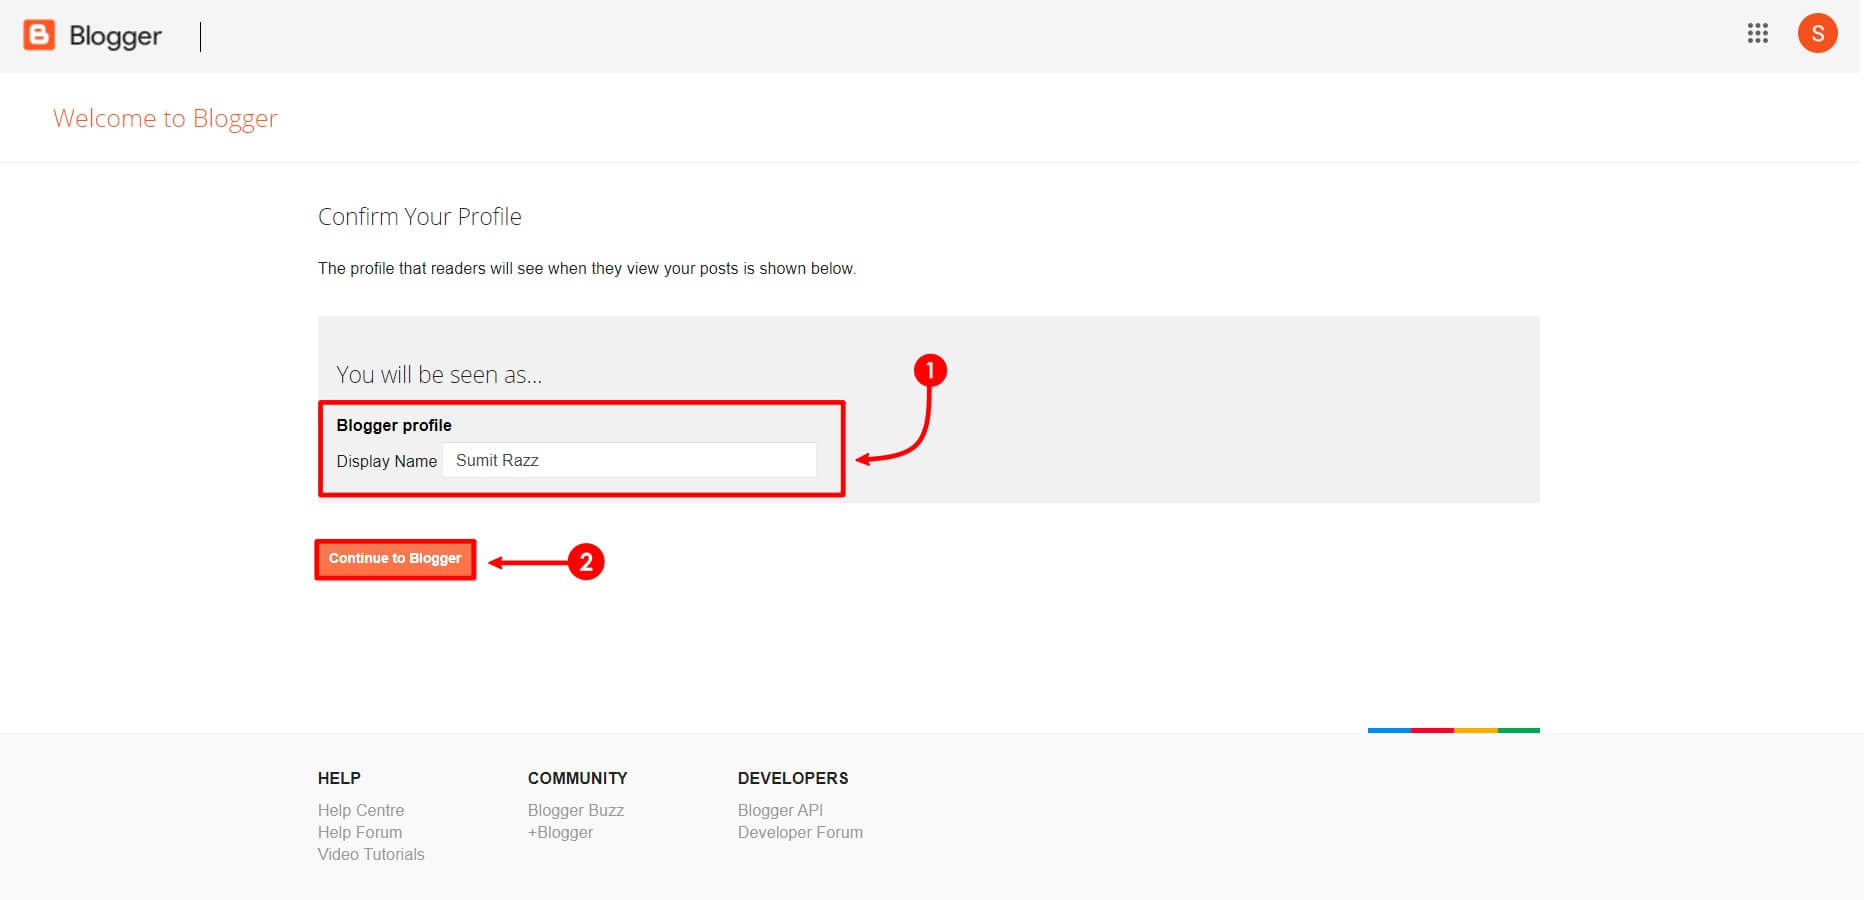This screenshot has width=1864, height=900.
Task: Click the Blogger logo icon
Action: tap(39, 35)
